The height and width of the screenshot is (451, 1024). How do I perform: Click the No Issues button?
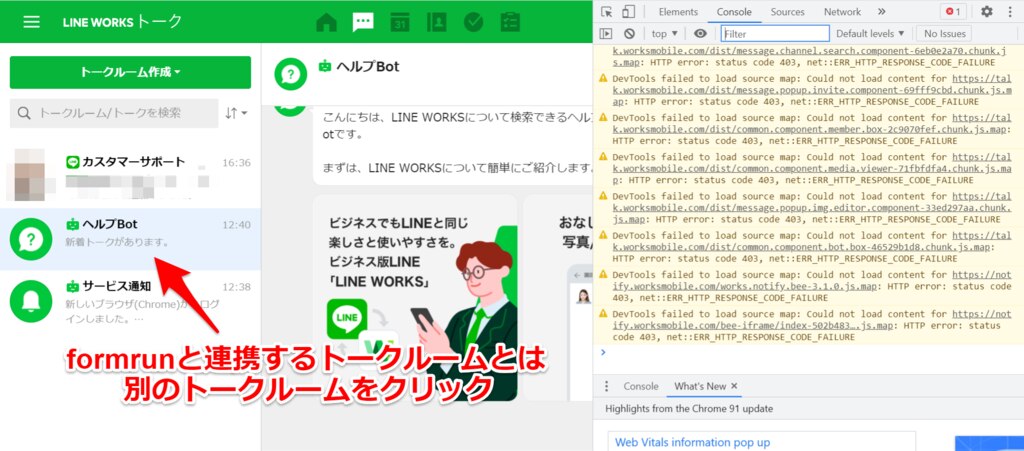pyautogui.click(x=944, y=33)
